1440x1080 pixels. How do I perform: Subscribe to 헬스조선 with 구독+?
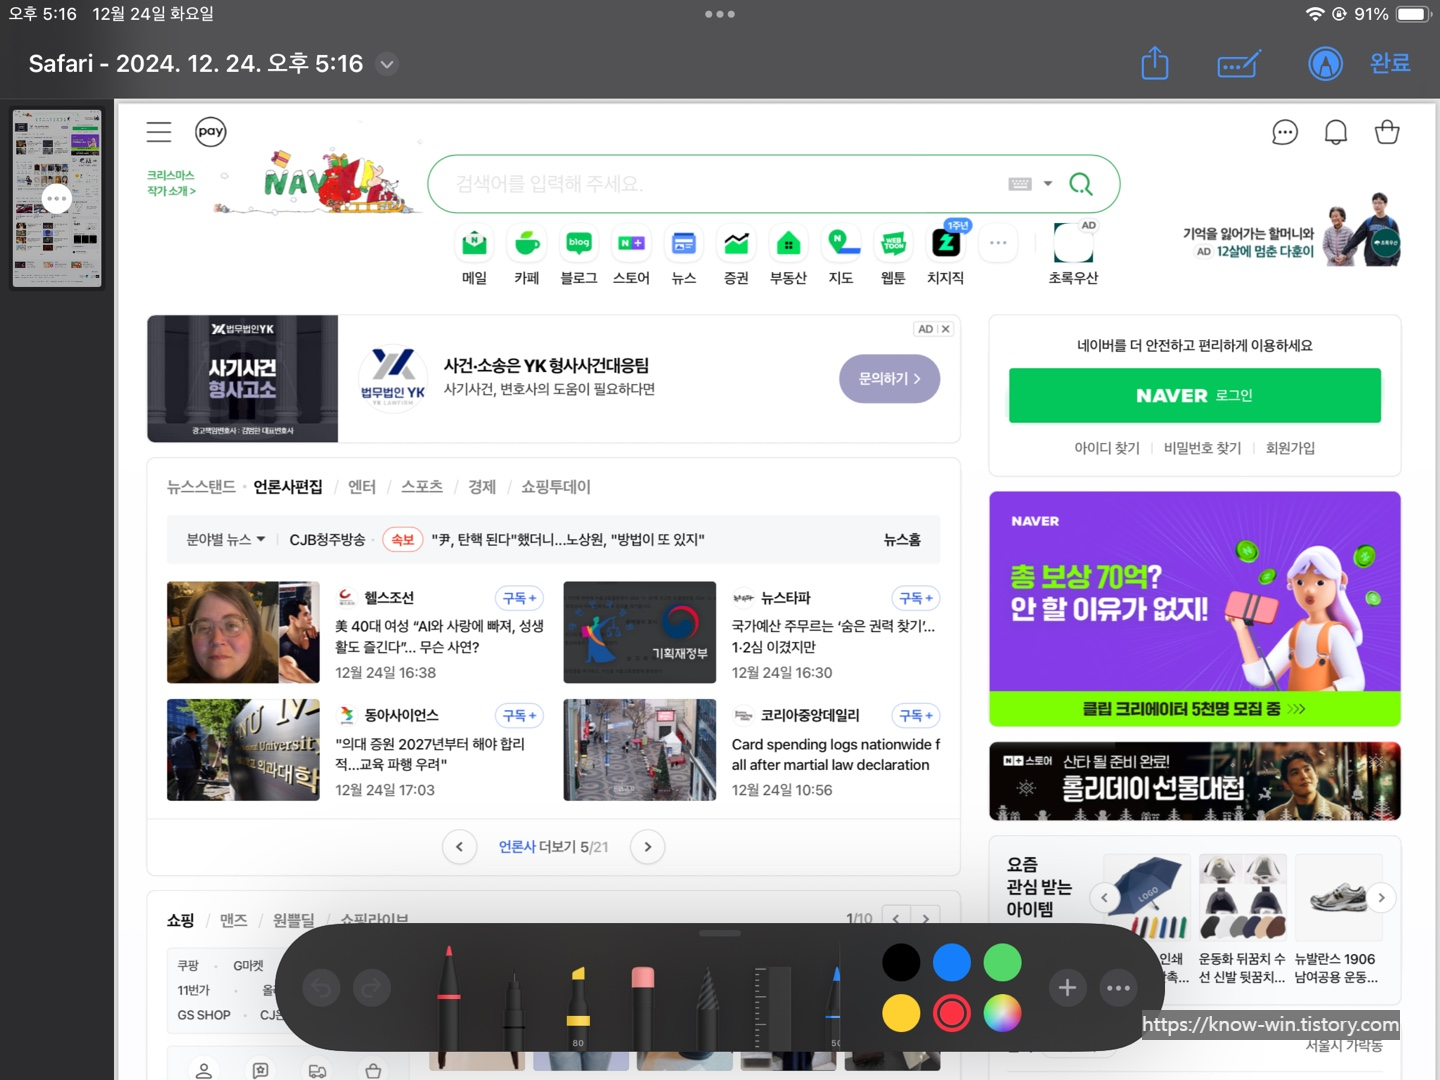click(x=520, y=598)
